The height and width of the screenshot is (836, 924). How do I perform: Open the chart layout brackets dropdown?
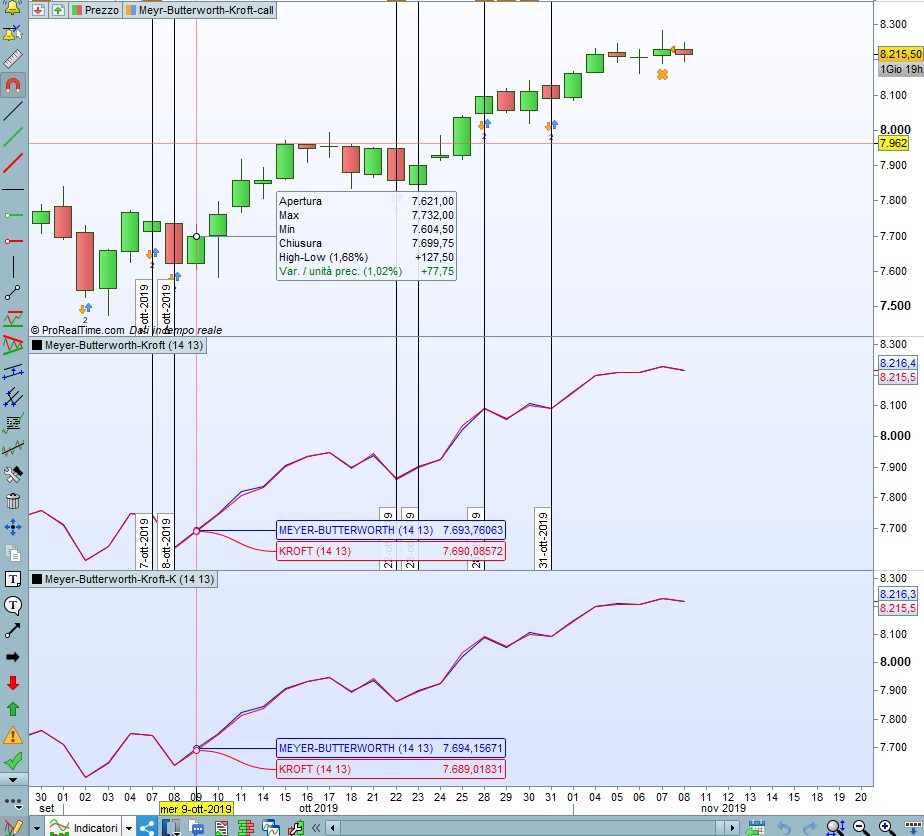pyautogui.click(x=171, y=828)
